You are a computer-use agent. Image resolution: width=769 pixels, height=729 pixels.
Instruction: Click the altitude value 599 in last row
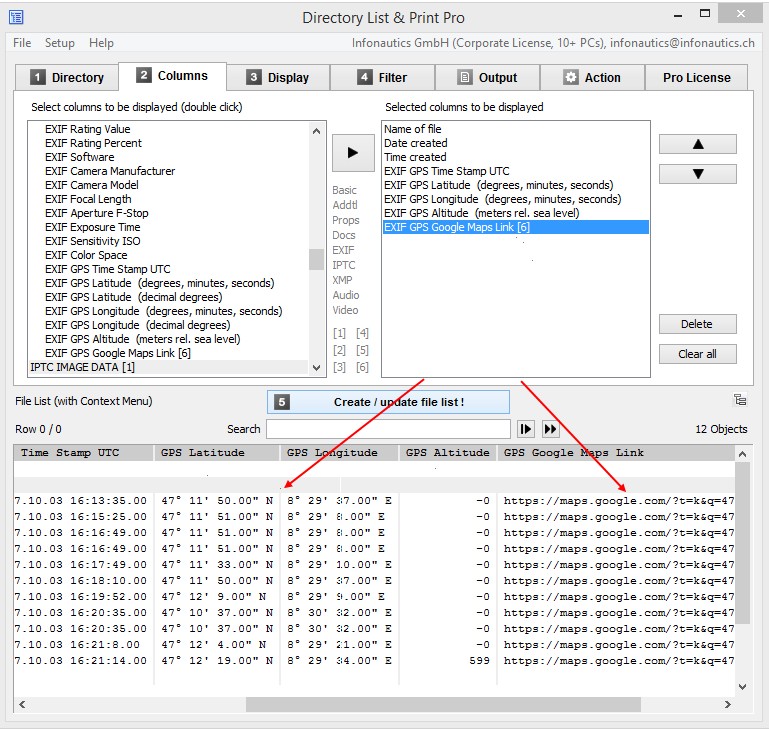pos(479,661)
